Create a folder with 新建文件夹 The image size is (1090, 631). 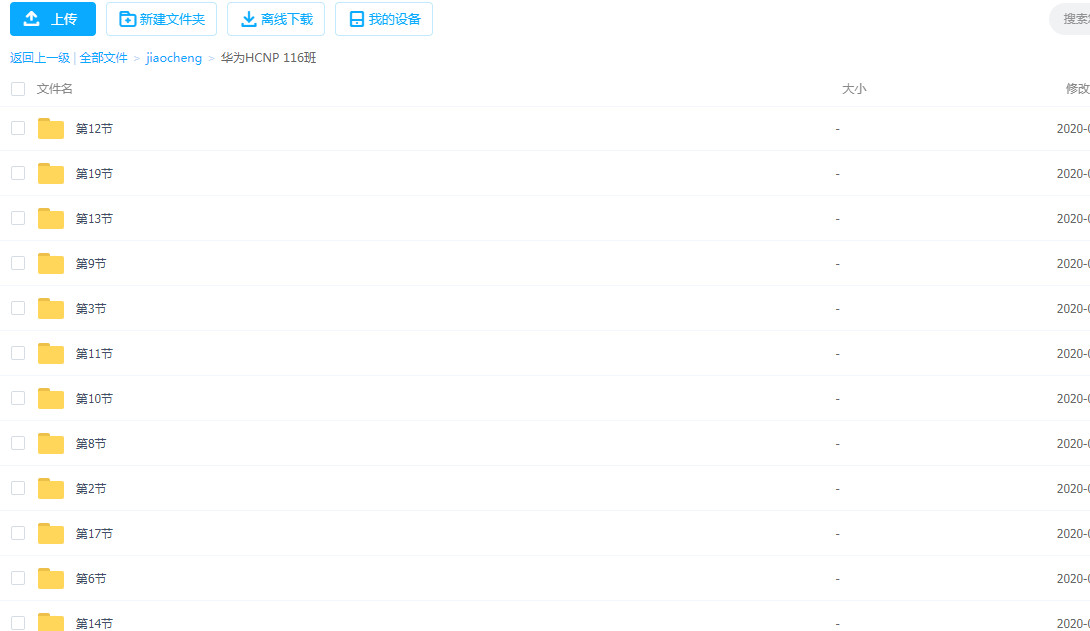161,19
